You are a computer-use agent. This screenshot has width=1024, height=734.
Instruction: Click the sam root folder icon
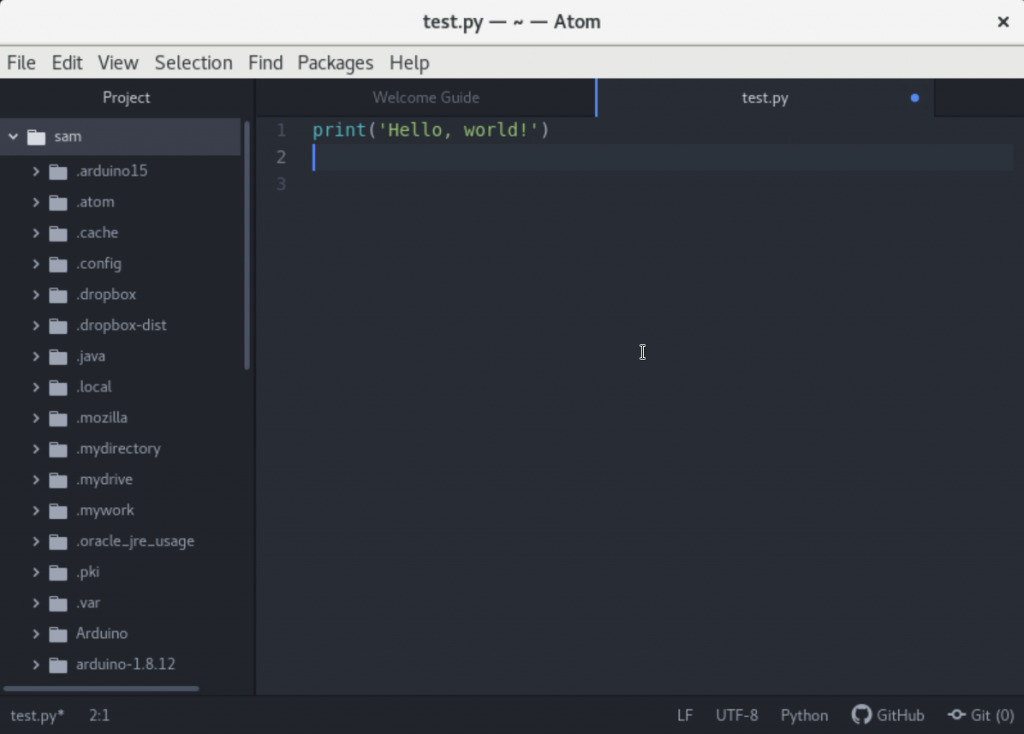click(37, 137)
